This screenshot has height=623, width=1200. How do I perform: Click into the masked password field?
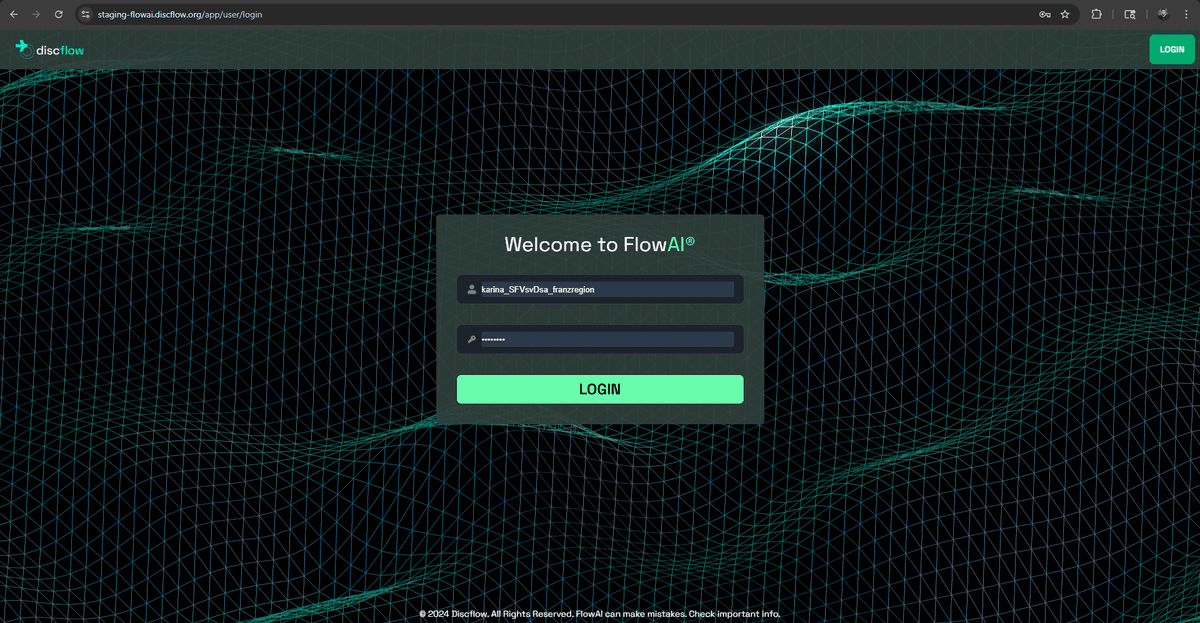point(607,340)
